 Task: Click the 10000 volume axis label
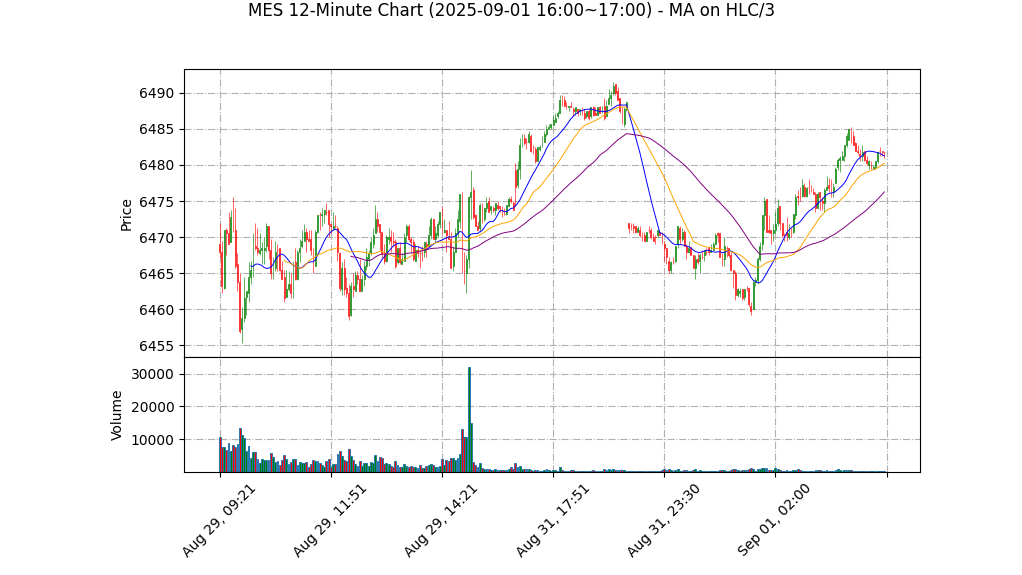(x=153, y=440)
